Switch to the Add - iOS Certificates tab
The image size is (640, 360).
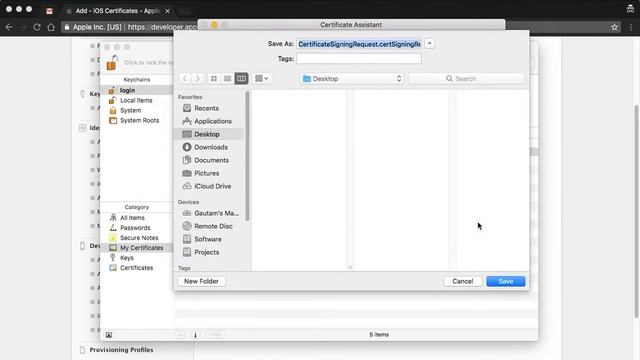(118, 11)
